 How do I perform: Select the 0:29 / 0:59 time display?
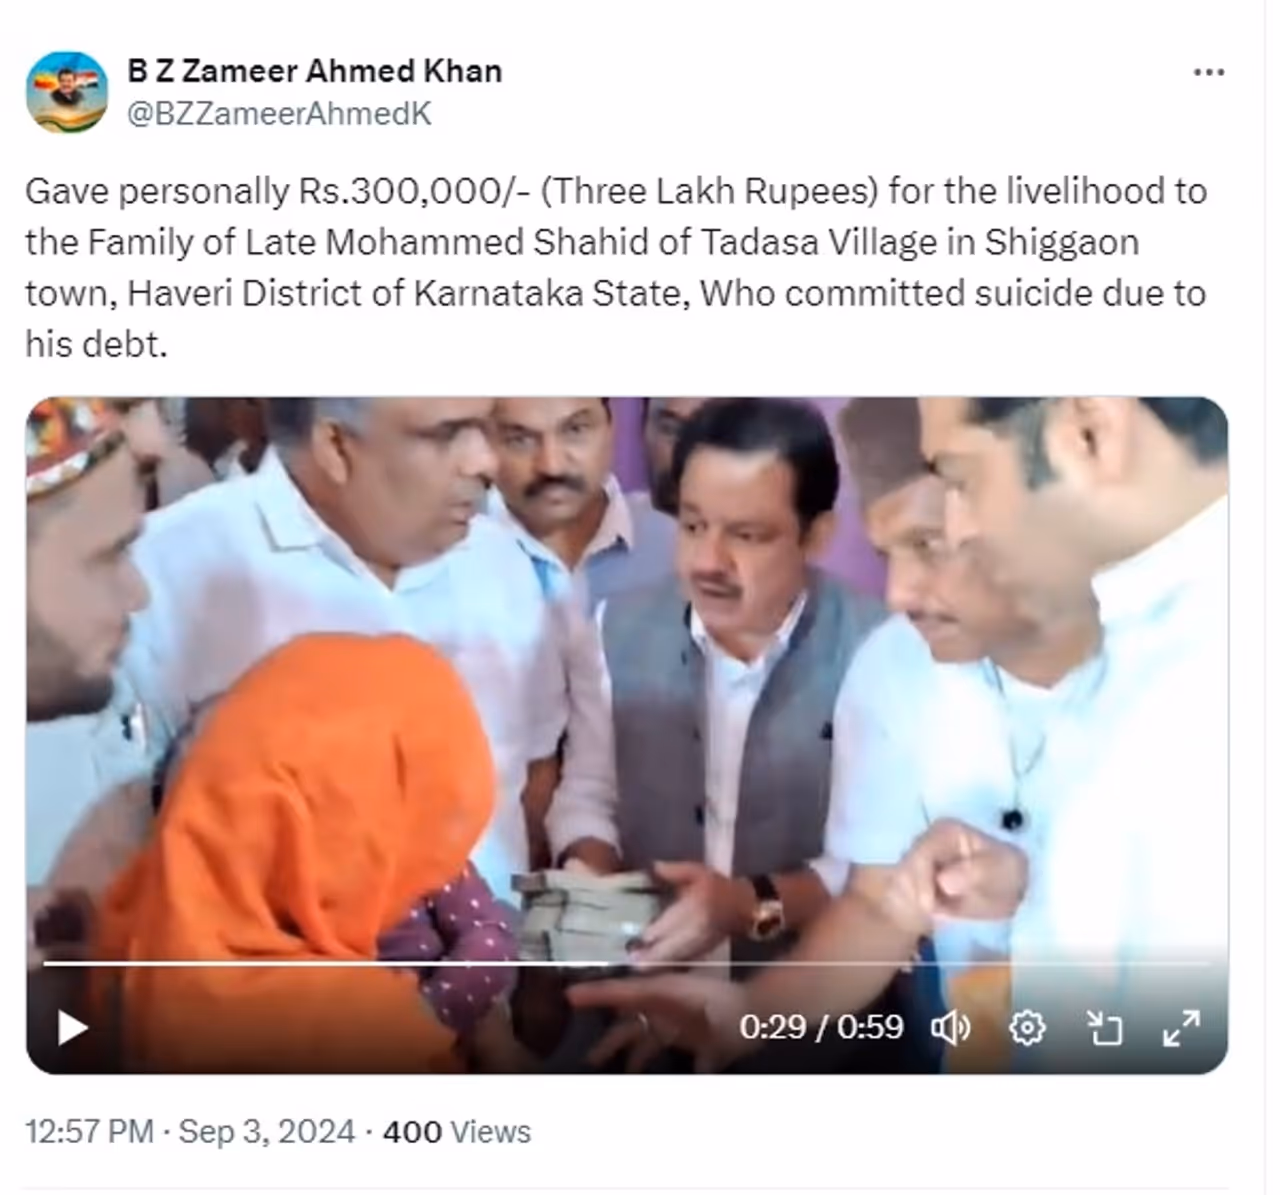click(x=821, y=1027)
